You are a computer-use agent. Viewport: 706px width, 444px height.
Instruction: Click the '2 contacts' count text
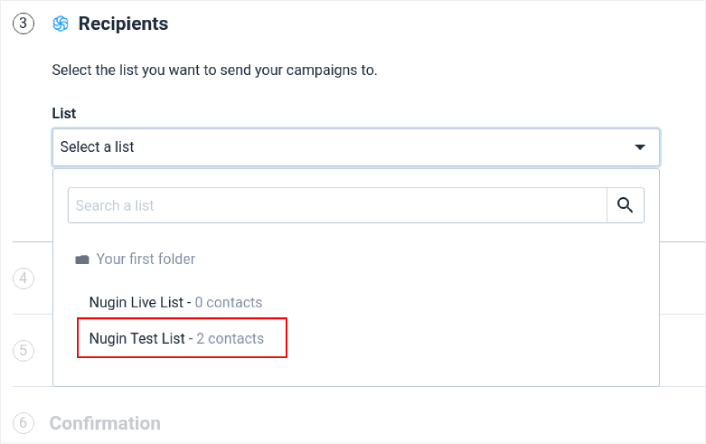pyautogui.click(x=230, y=339)
